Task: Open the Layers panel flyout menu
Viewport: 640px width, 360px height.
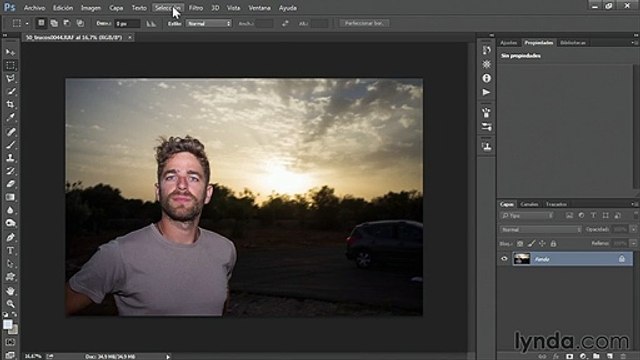Action: [634, 204]
